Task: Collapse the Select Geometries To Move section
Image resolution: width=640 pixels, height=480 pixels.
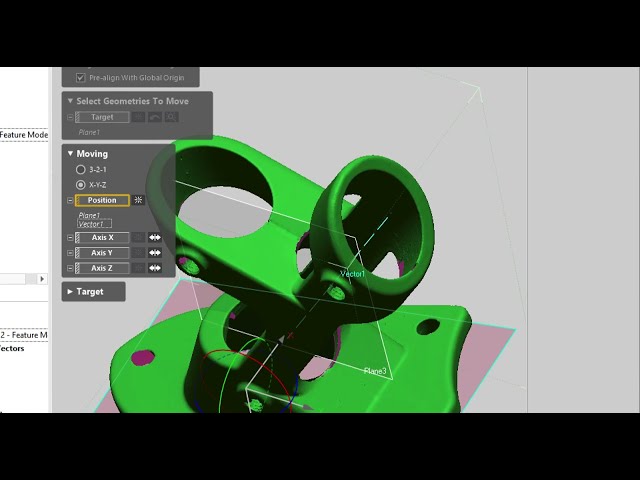Action: (x=70, y=101)
